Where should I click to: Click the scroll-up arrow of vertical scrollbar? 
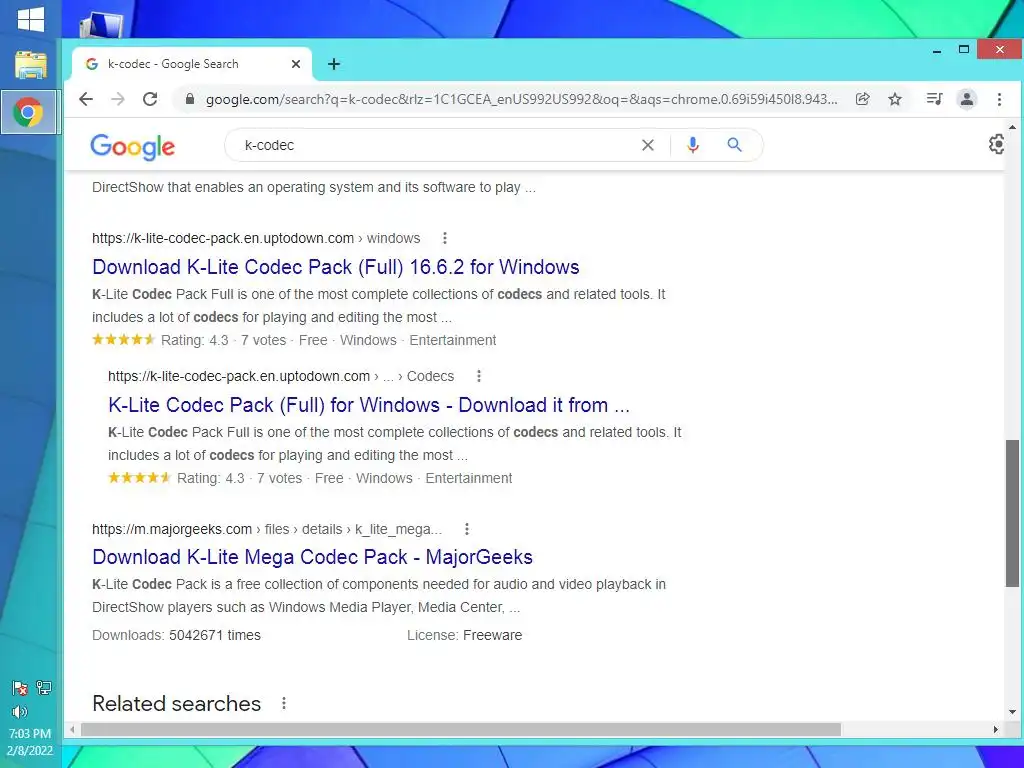pos(1012,127)
